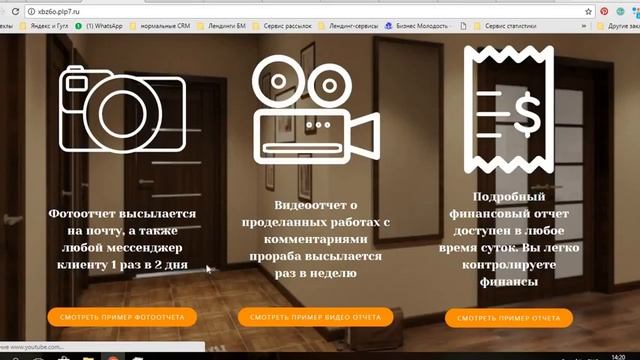Click the Бизнес Молодость bookmark favicon
Screen dimensions: 640x360
tap(389, 26)
